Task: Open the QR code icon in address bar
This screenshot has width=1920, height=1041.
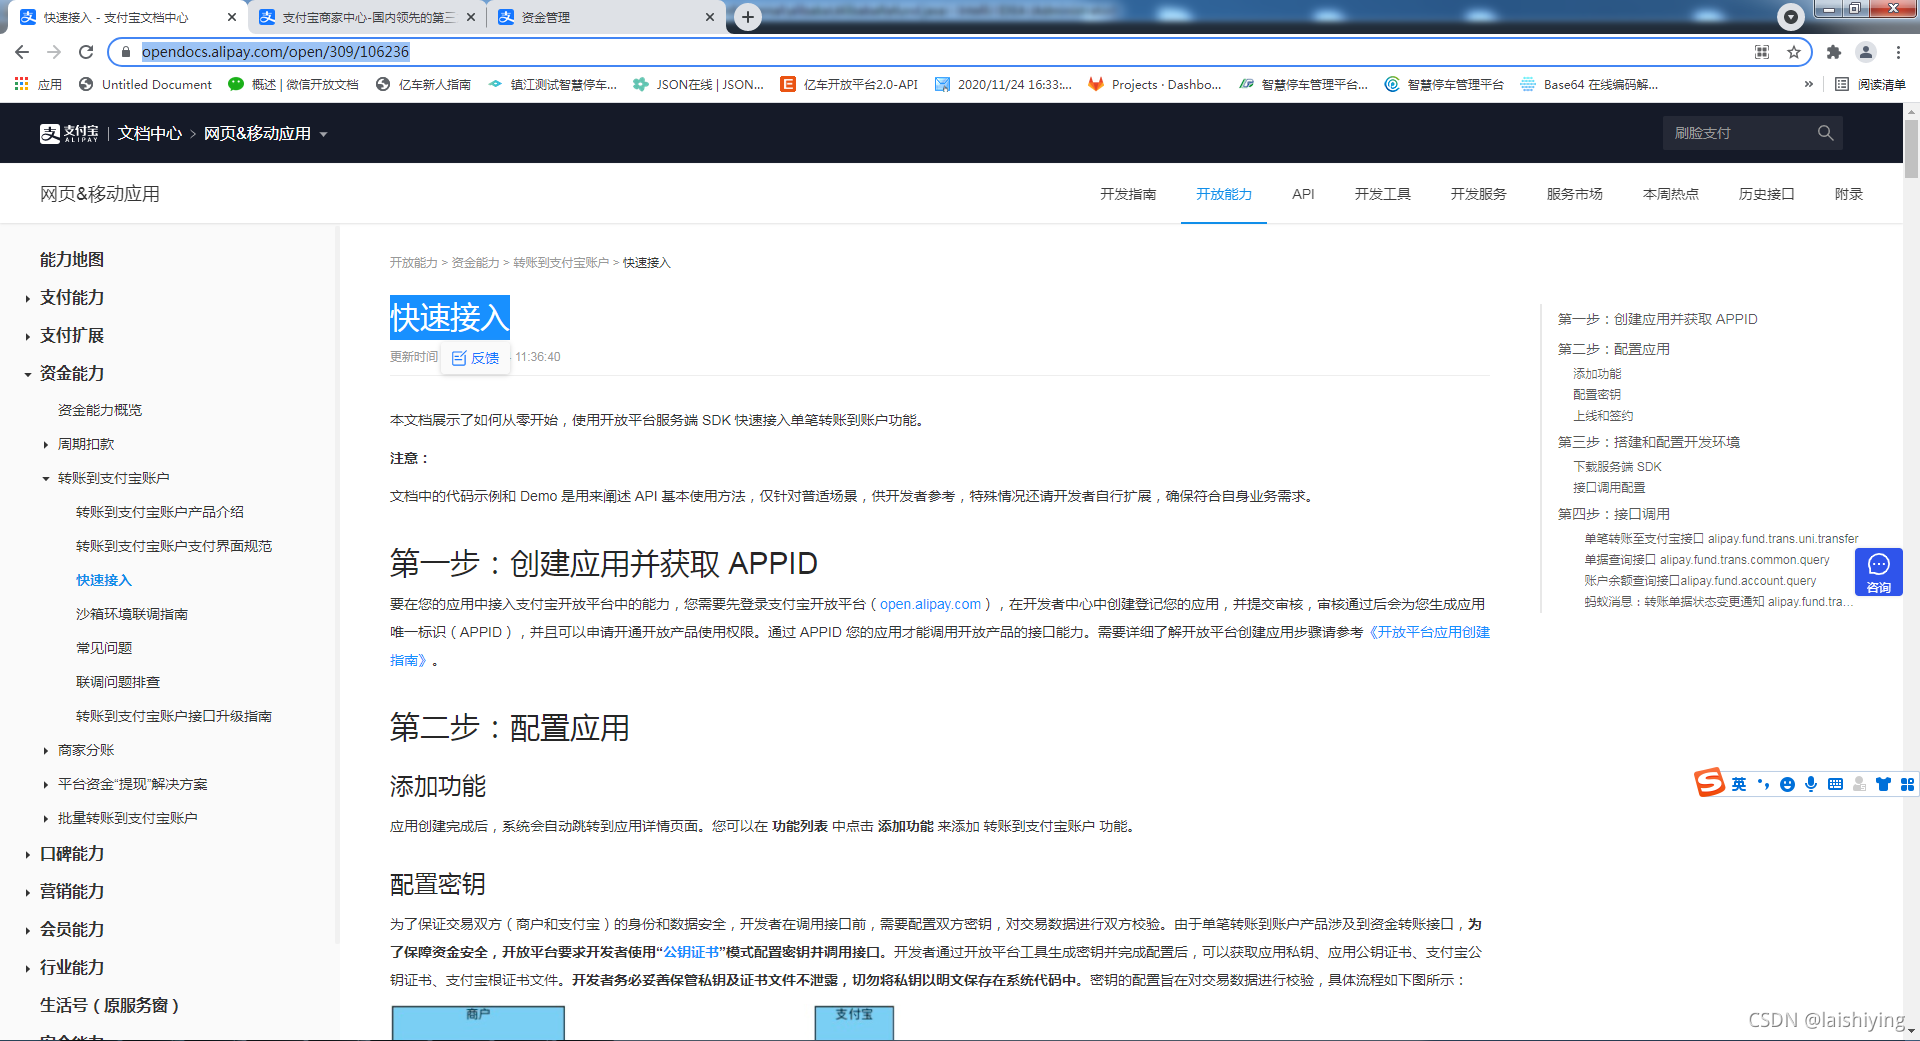Action: click(x=1762, y=52)
